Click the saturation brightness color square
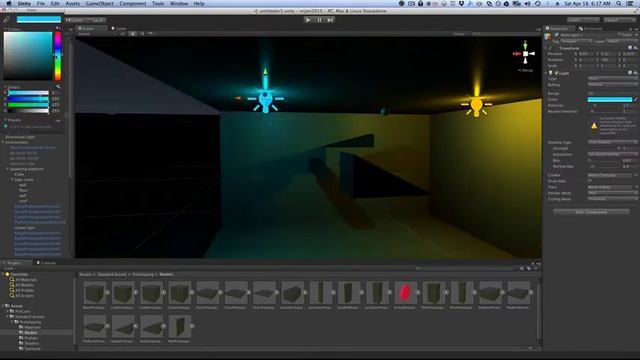640x360 pixels. pos(28,56)
